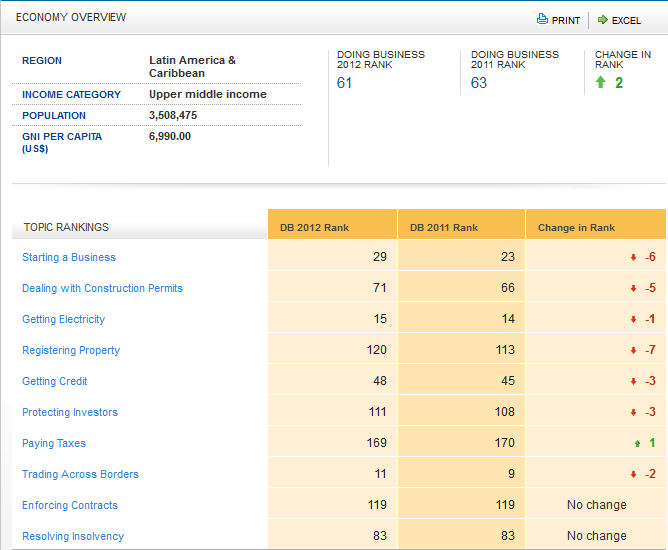The height and width of the screenshot is (550, 668).
Task: Open the Protecting Investors link
Action: coord(70,412)
